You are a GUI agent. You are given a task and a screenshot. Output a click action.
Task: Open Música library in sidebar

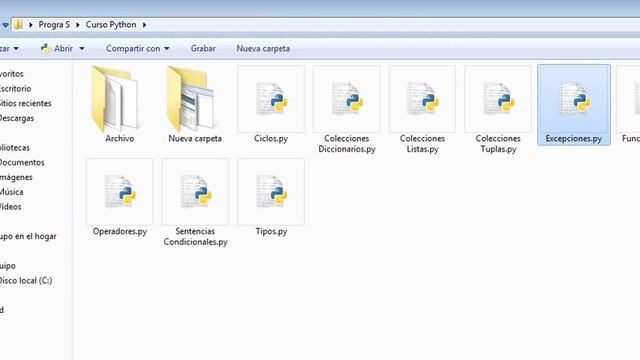click(11, 192)
